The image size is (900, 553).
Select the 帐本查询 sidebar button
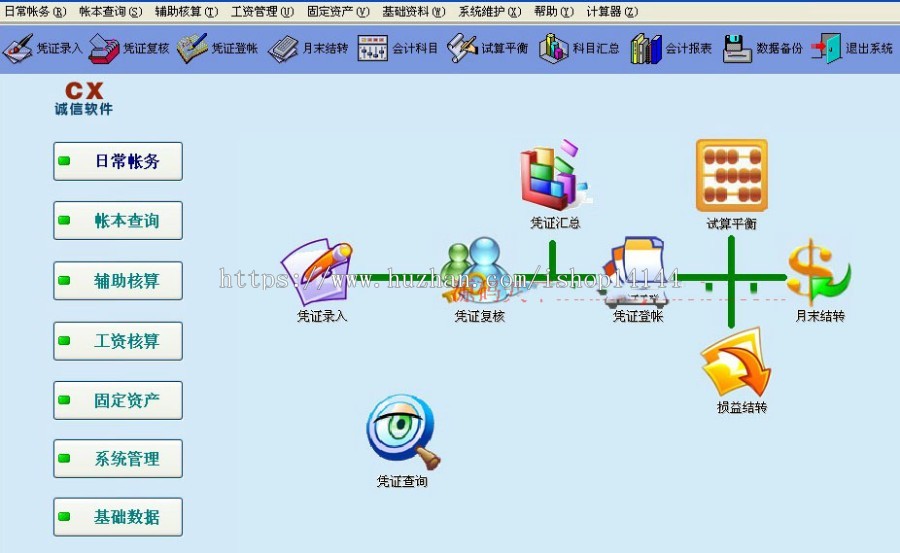tap(118, 221)
